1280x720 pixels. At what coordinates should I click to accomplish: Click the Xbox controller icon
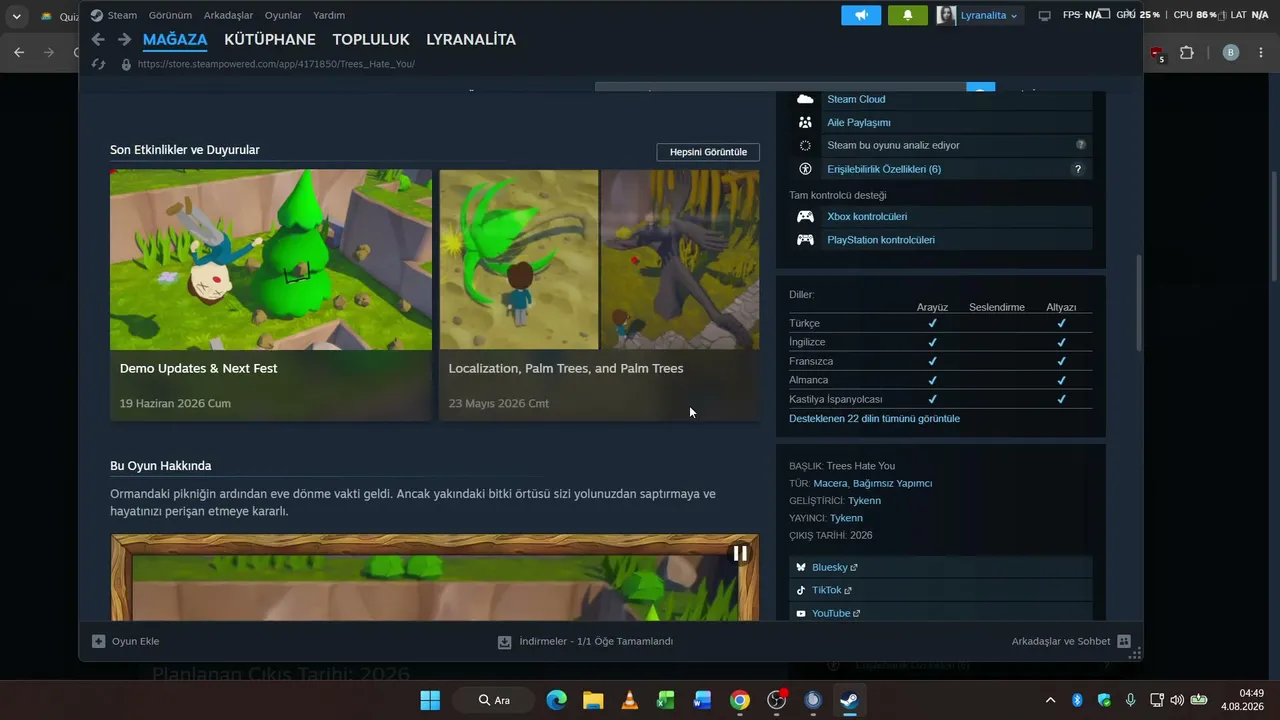[805, 216]
